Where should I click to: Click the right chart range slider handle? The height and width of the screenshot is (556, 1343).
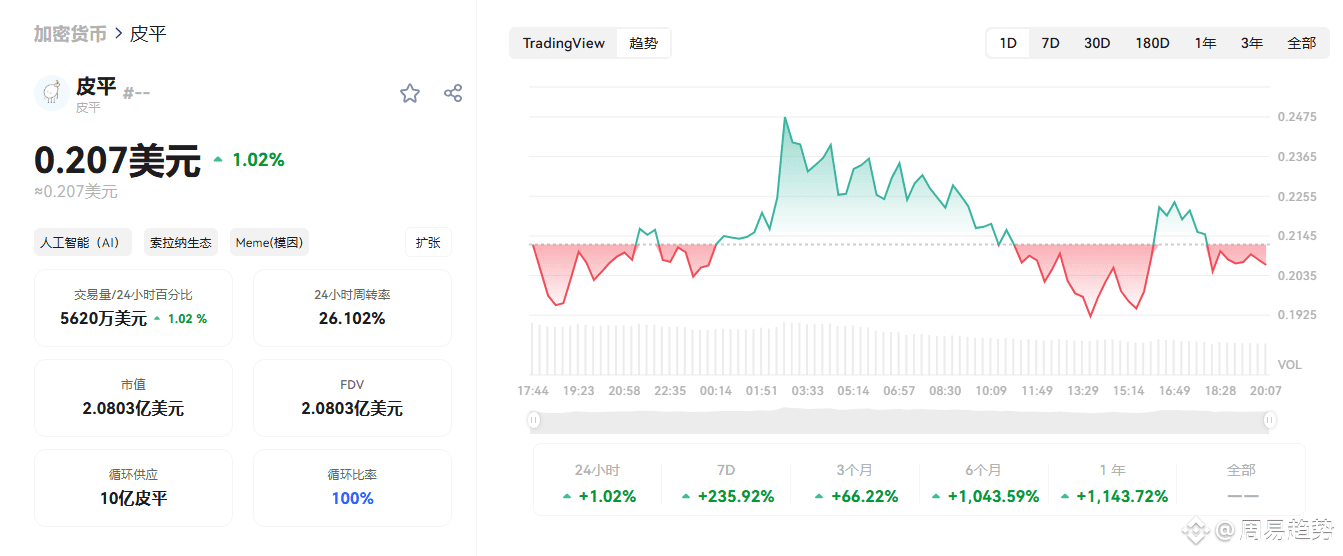click(x=1269, y=421)
